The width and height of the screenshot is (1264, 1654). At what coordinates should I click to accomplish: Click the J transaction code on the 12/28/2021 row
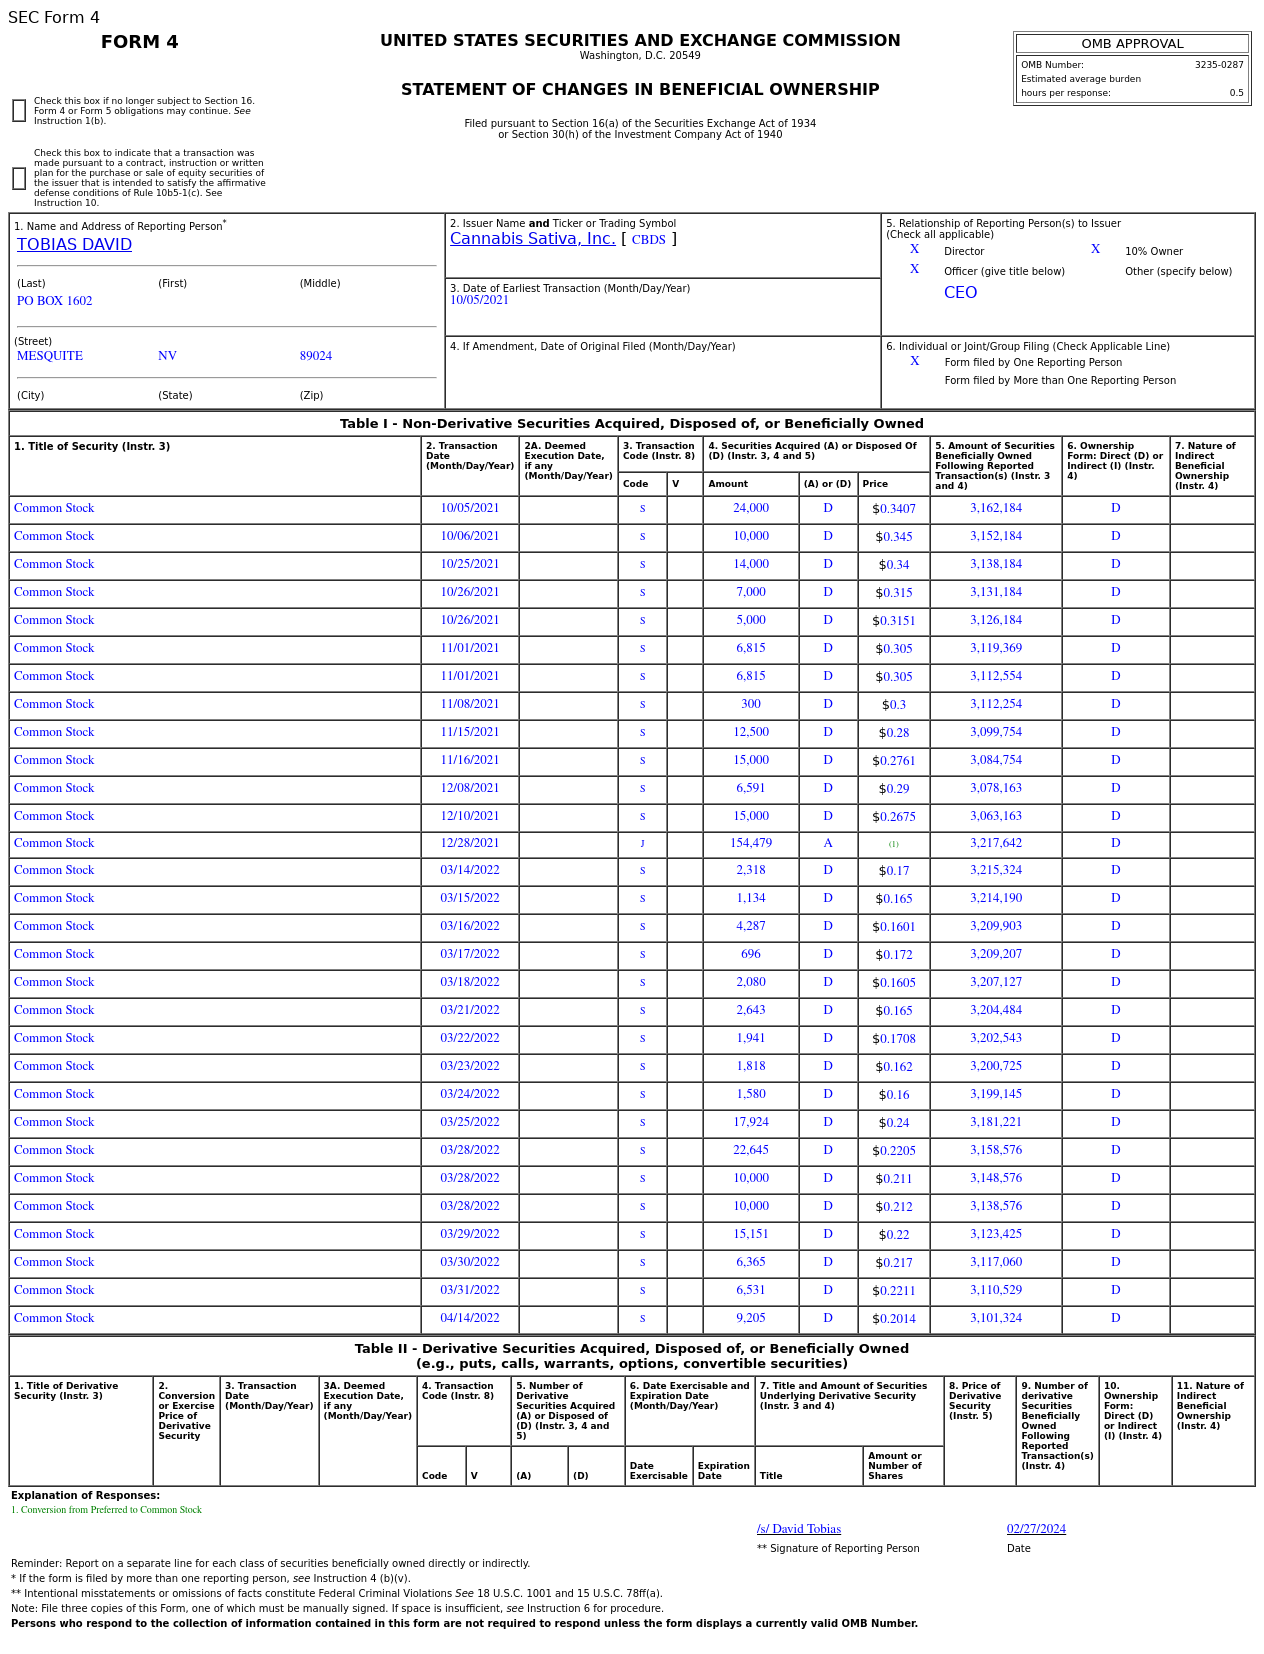point(642,844)
